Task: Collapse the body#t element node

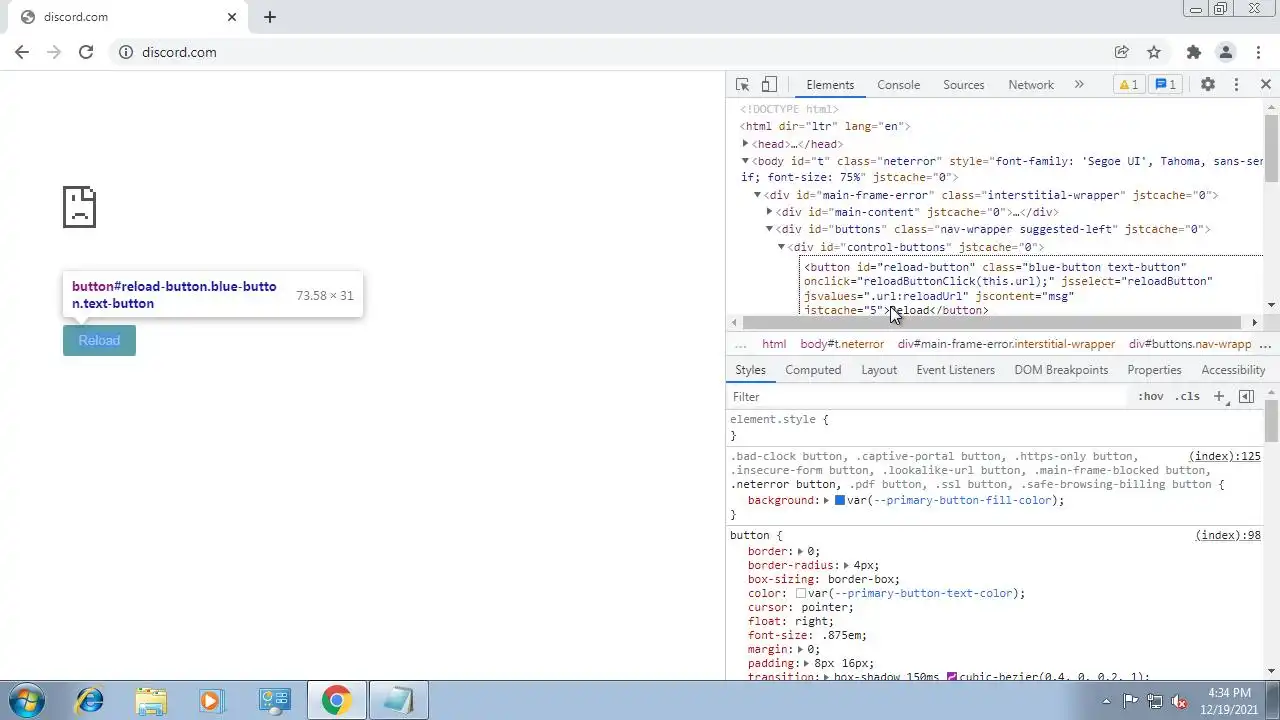Action: click(745, 161)
